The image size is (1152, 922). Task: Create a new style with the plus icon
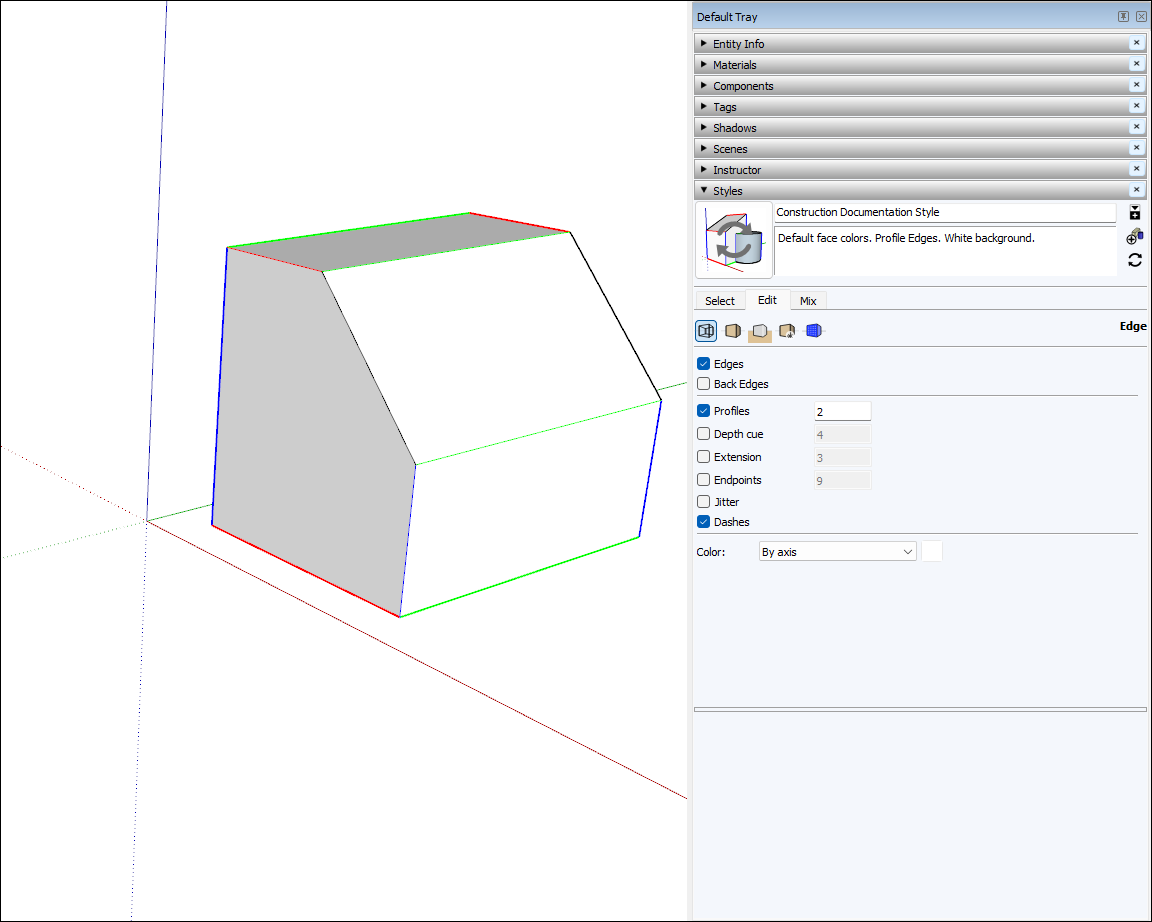(x=1135, y=212)
